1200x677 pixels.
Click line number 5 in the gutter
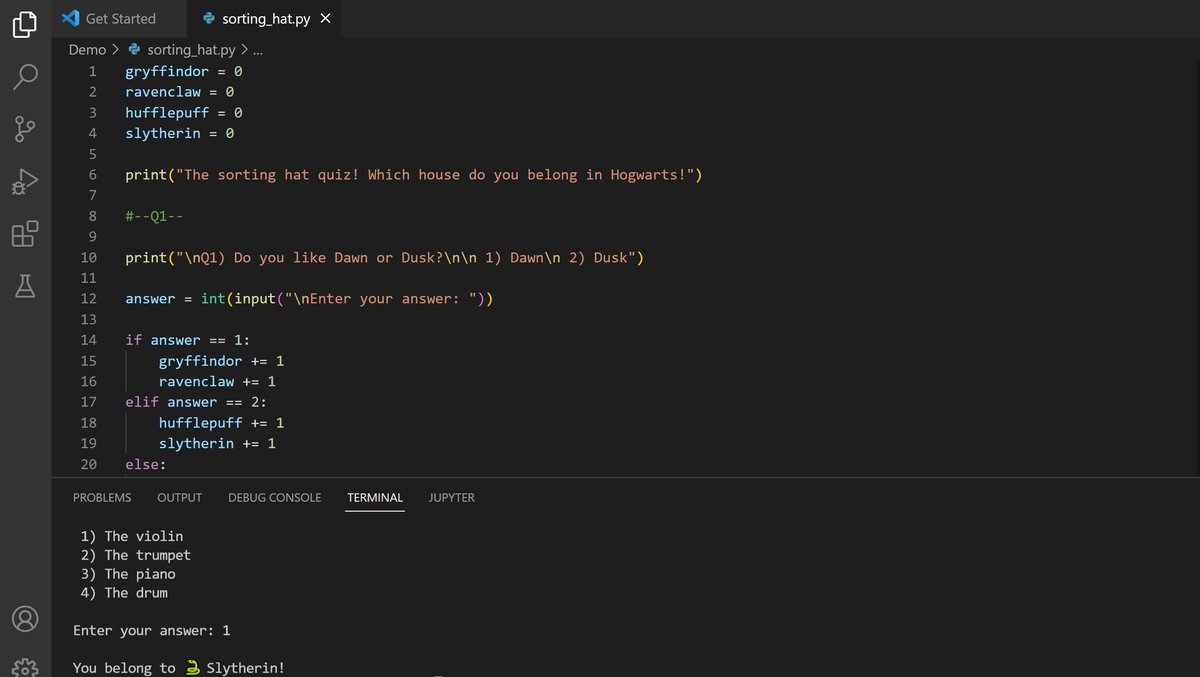92,154
